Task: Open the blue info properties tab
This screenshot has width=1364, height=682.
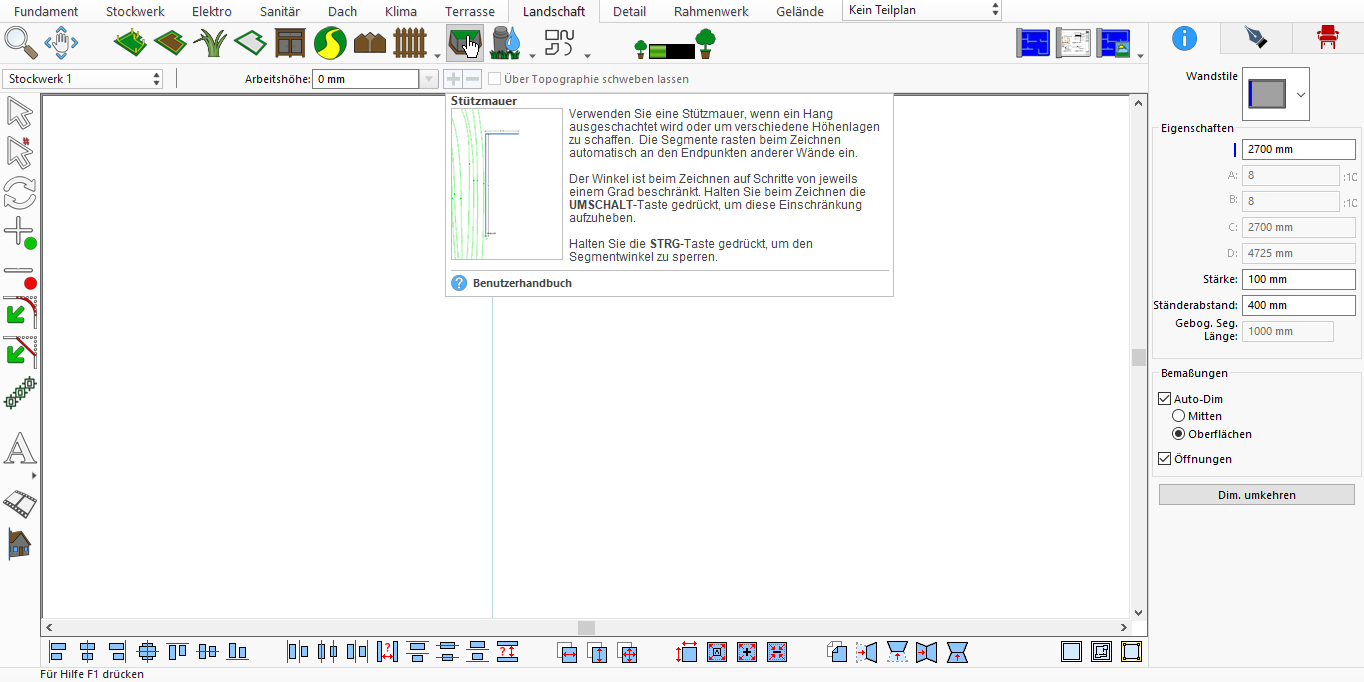Action: click(1184, 38)
